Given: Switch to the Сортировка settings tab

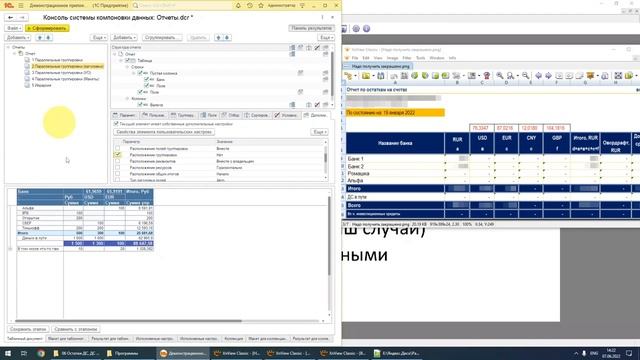Looking at the screenshot, I should coord(256,116).
